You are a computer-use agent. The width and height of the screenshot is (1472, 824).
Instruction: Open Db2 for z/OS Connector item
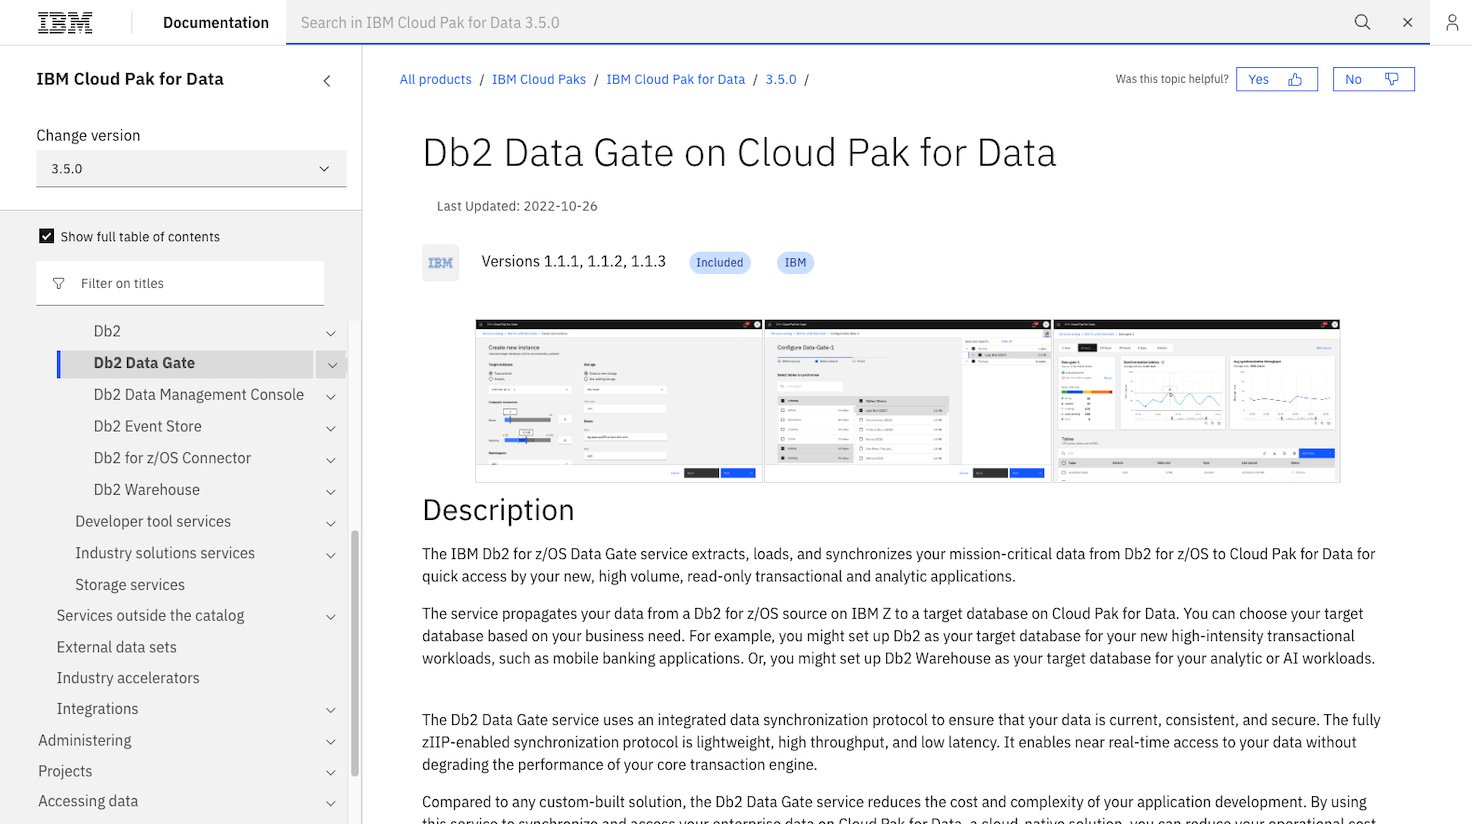point(172,458)
